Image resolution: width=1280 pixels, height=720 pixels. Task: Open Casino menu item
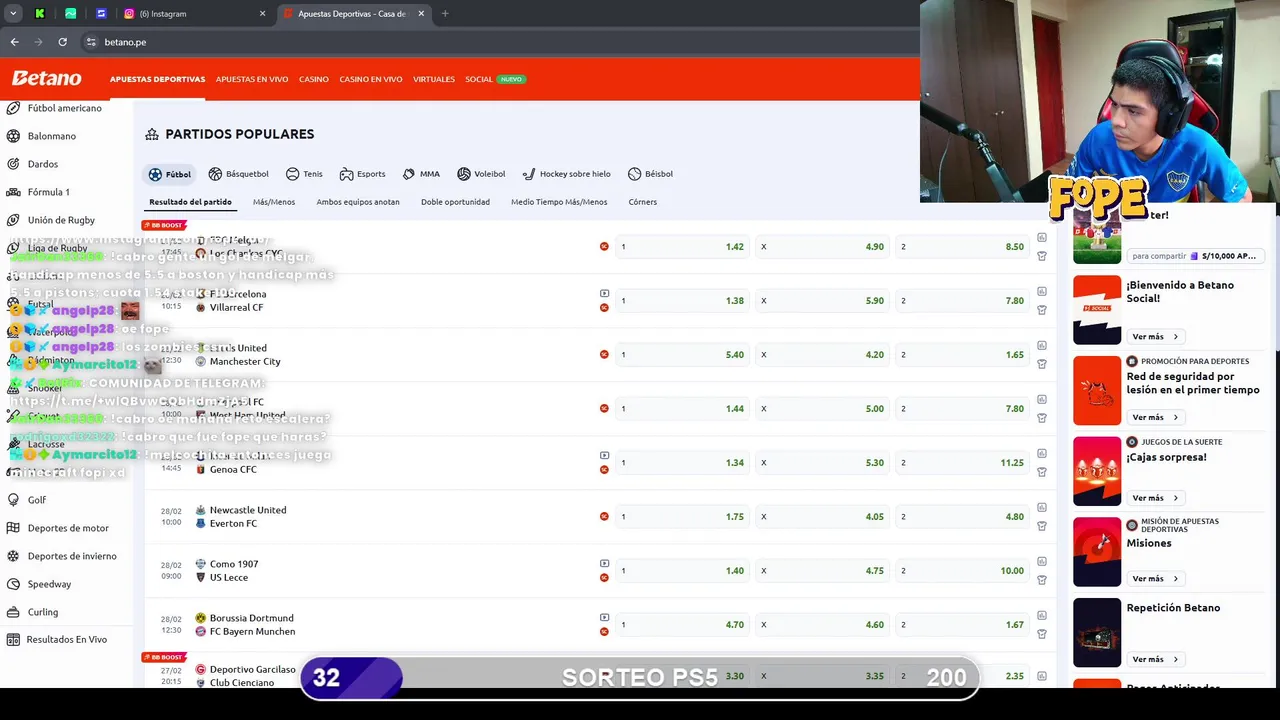(x=313, y=79)
